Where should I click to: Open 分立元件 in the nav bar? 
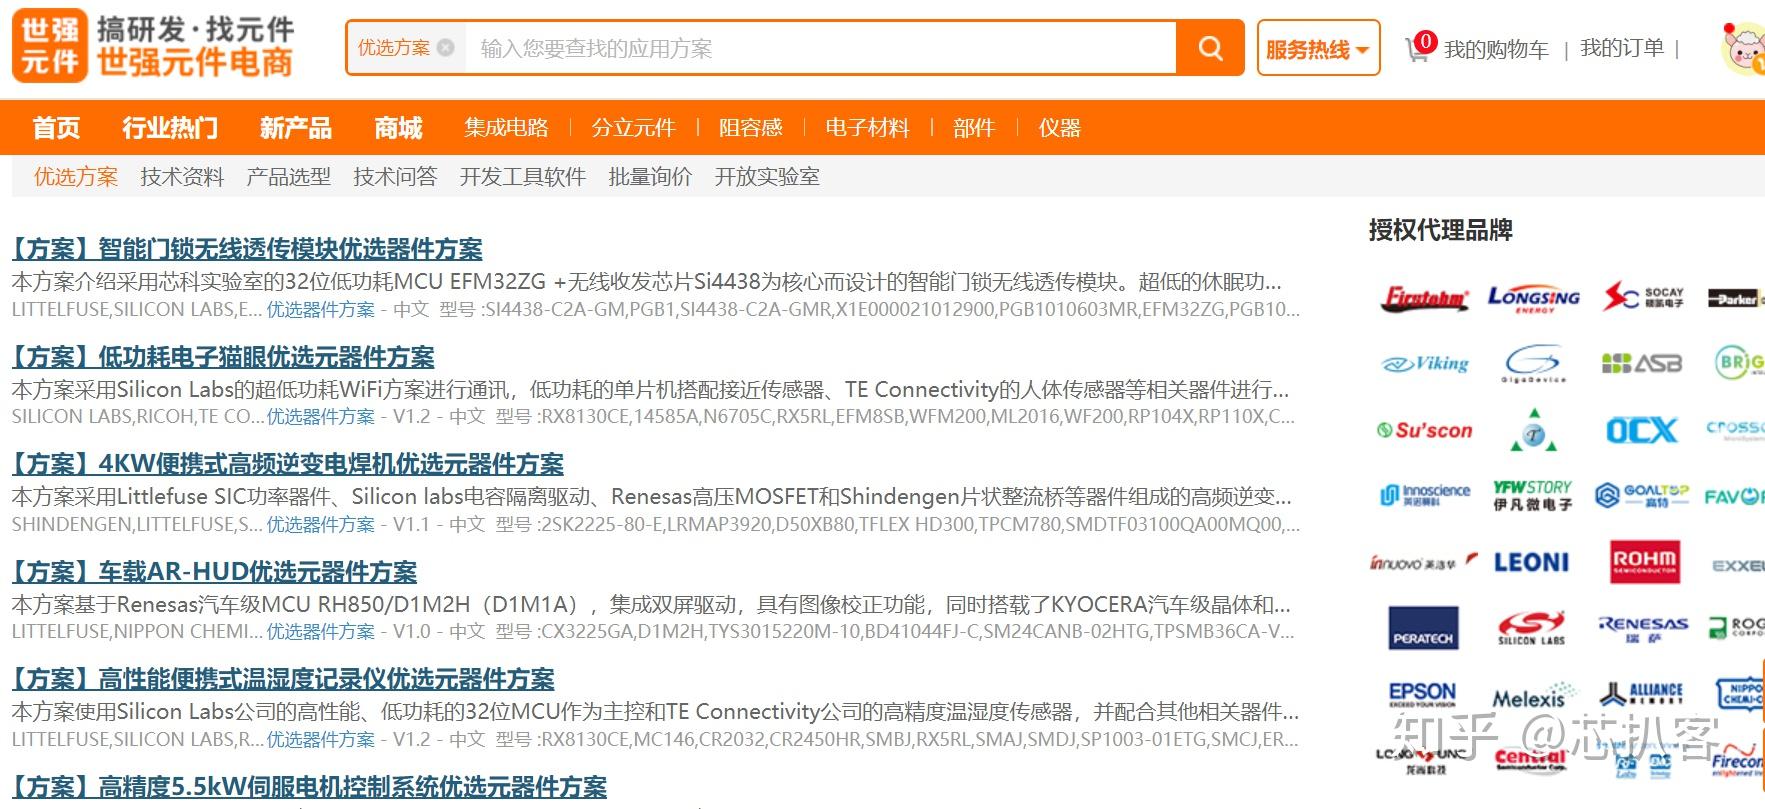coord(633,127)
